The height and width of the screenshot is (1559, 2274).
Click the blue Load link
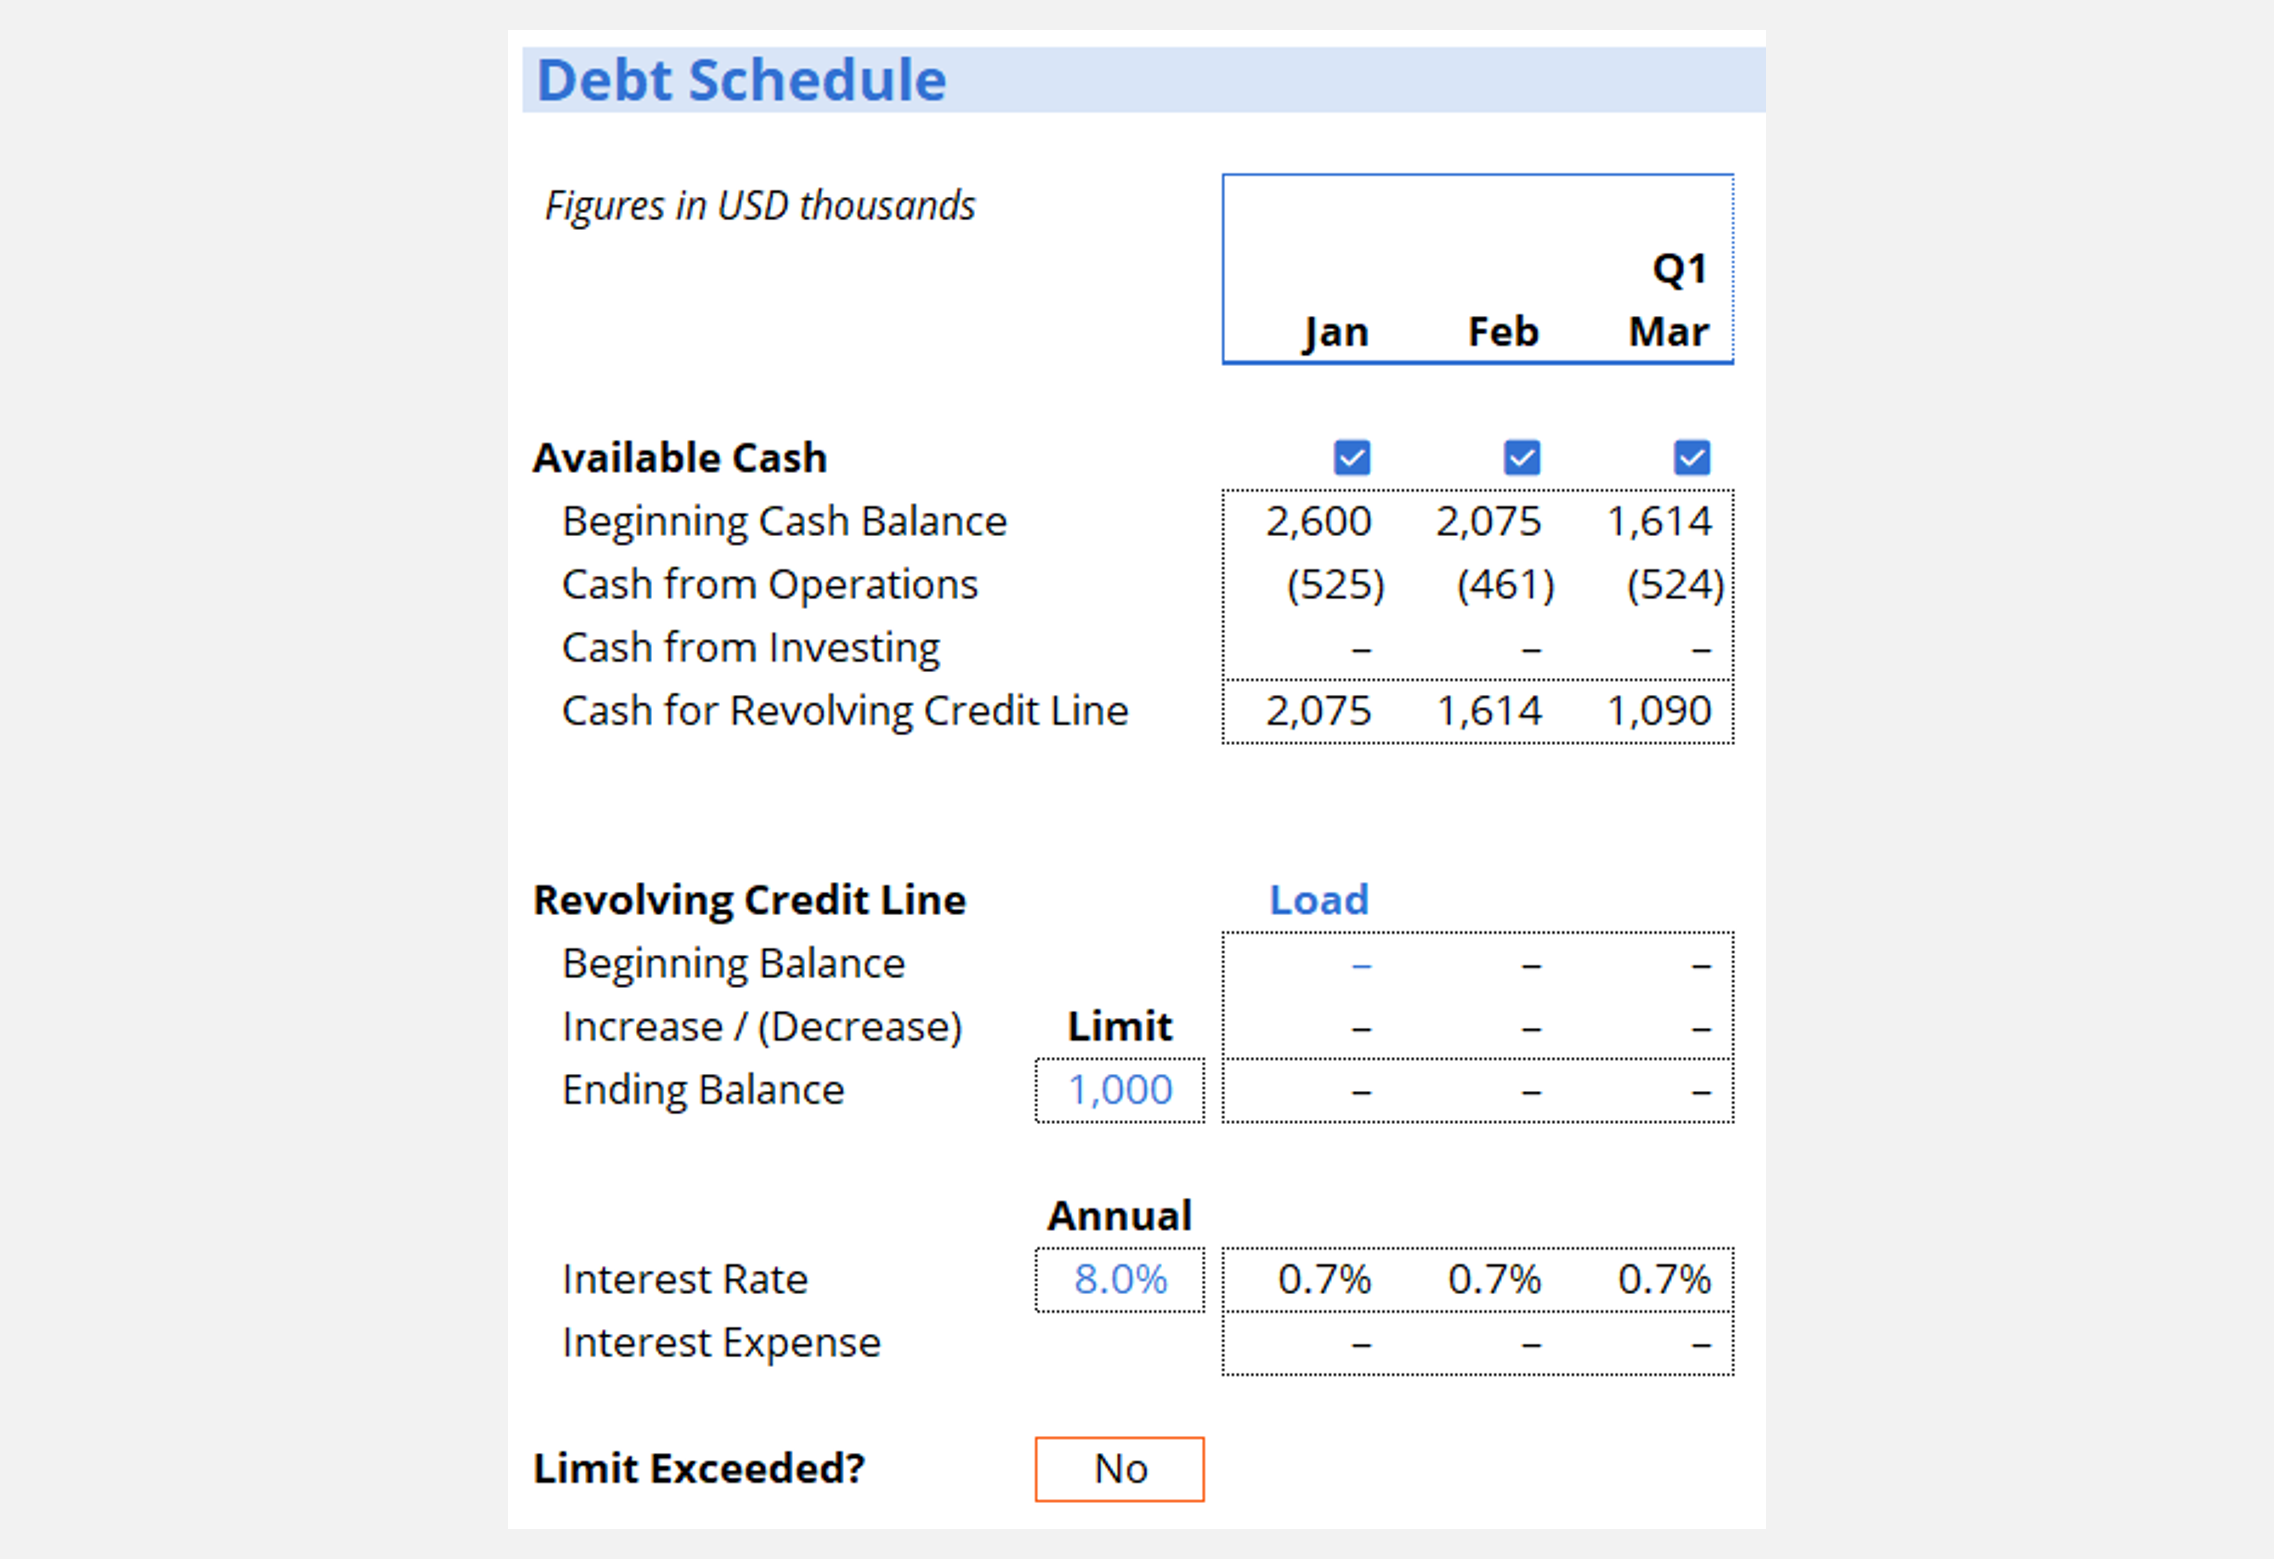1318,900
